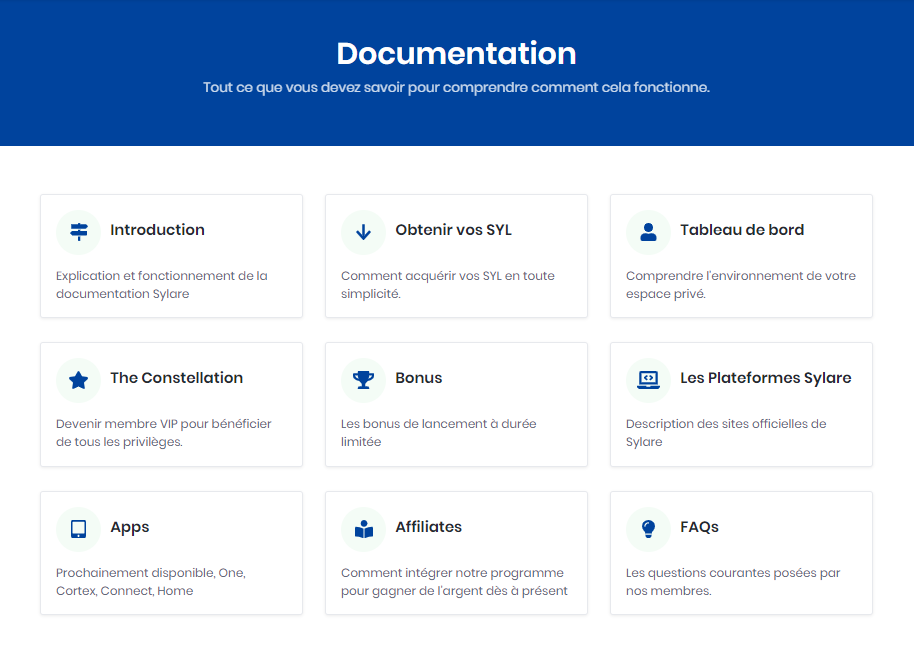The height and width of the screenshot is (651, 914).
Task: Open the FAQs title link
Action: pos(699,527)
